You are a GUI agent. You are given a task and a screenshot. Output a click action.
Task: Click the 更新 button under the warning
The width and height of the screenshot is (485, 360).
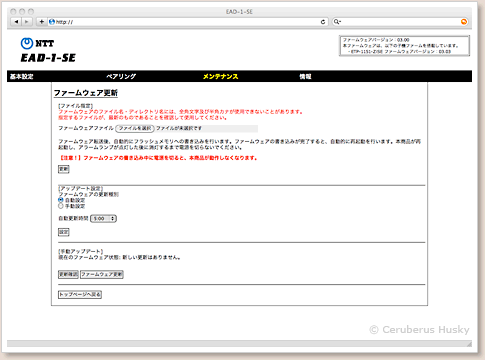click(64, 169)
